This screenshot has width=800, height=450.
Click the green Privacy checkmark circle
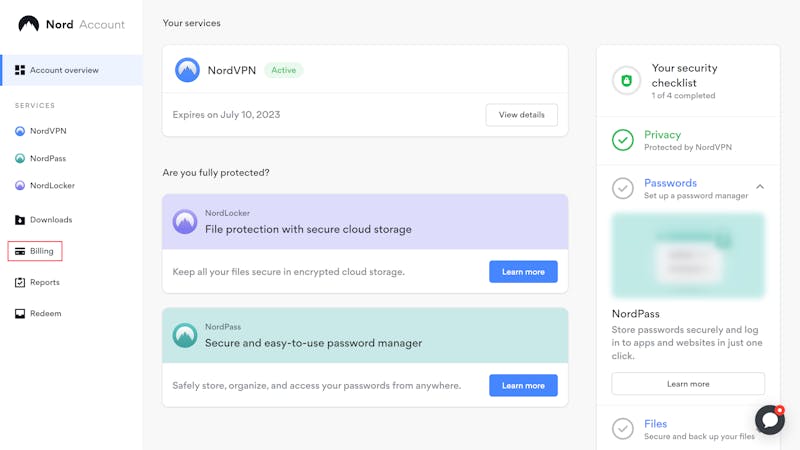click(623, 140)
